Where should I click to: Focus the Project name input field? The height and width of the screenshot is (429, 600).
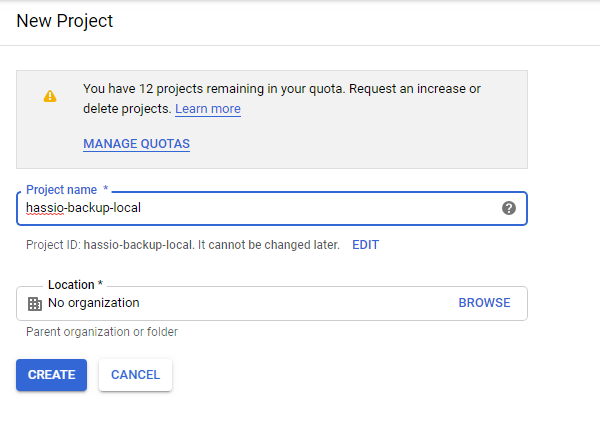(272, 208)
